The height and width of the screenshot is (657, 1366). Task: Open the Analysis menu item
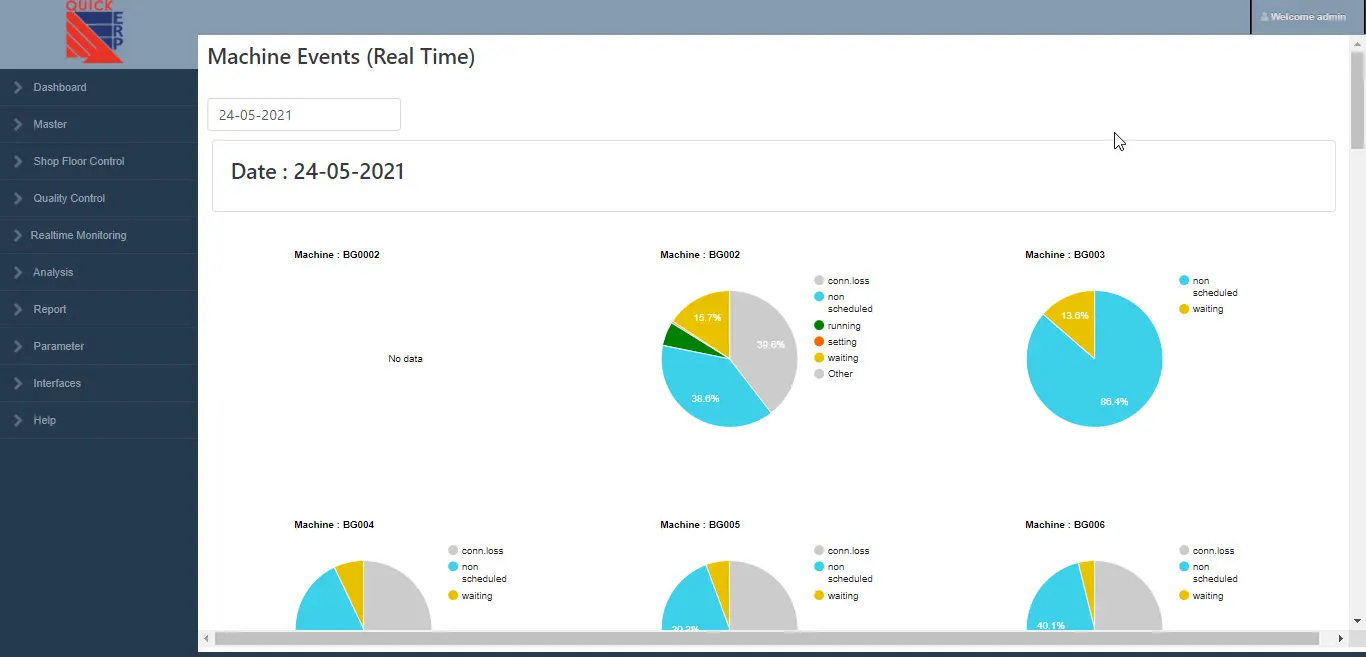coord(99,272)
